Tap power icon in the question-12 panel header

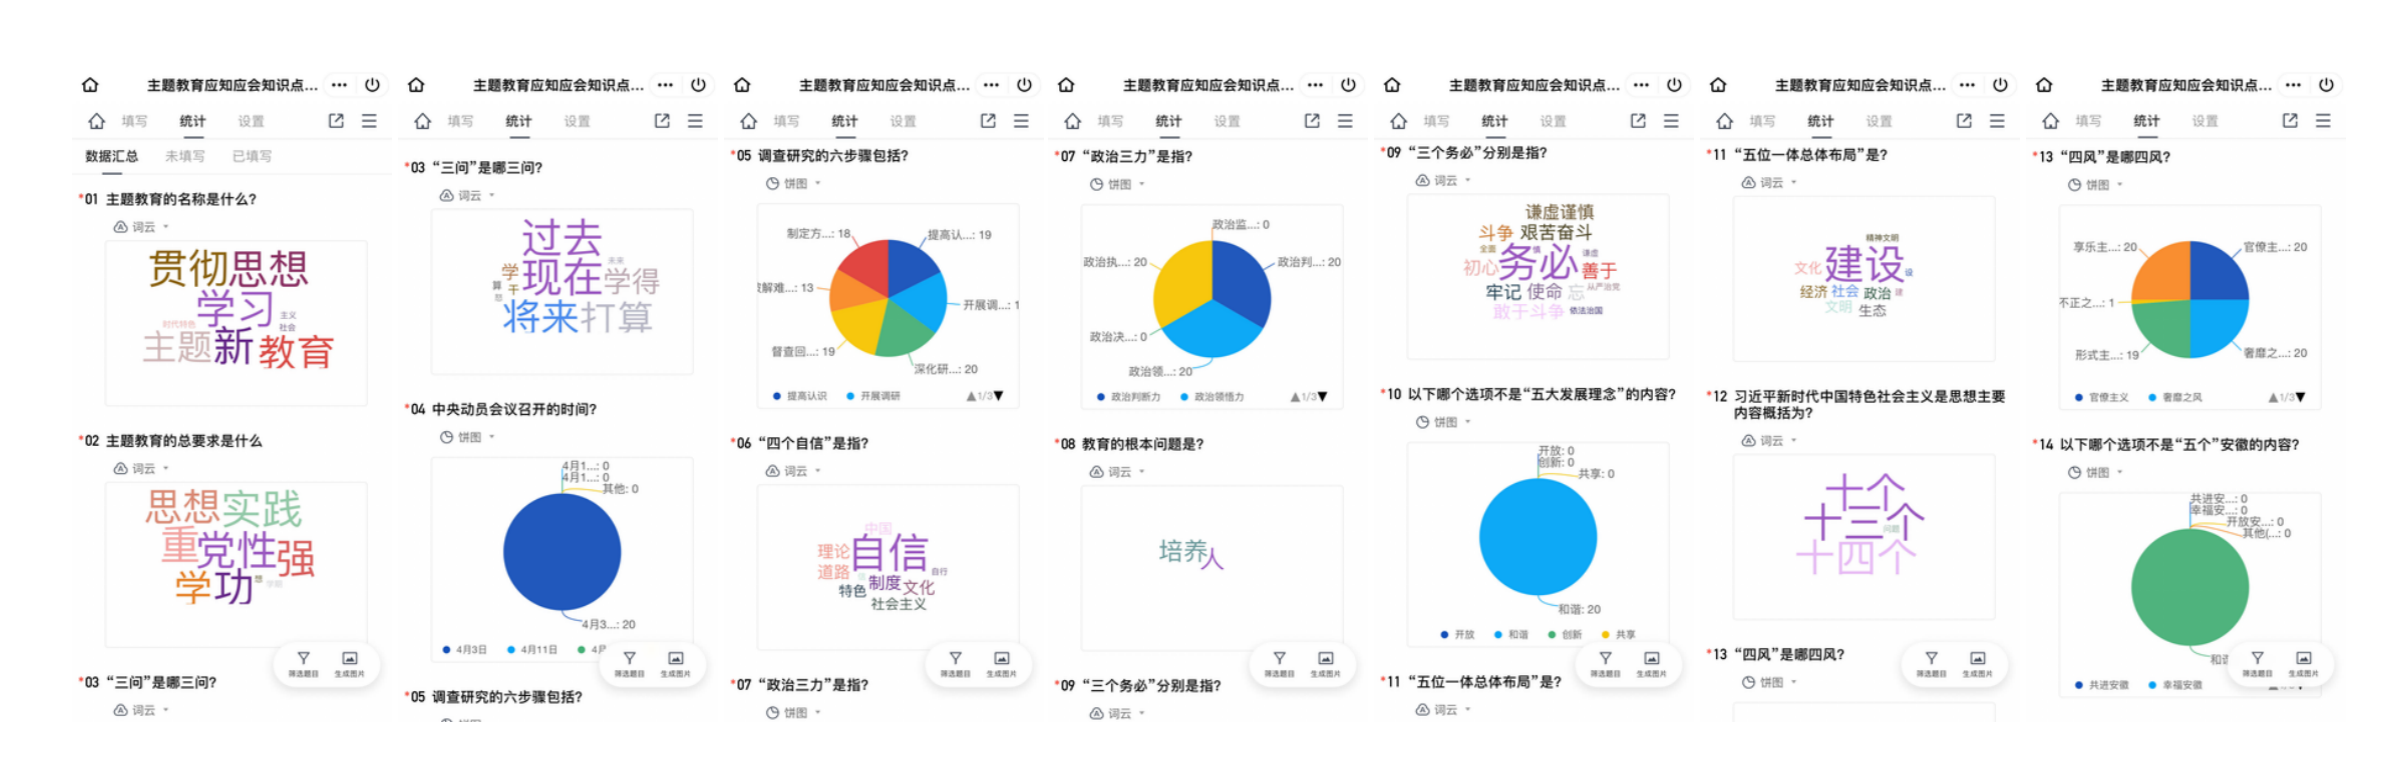[2000, 85]
